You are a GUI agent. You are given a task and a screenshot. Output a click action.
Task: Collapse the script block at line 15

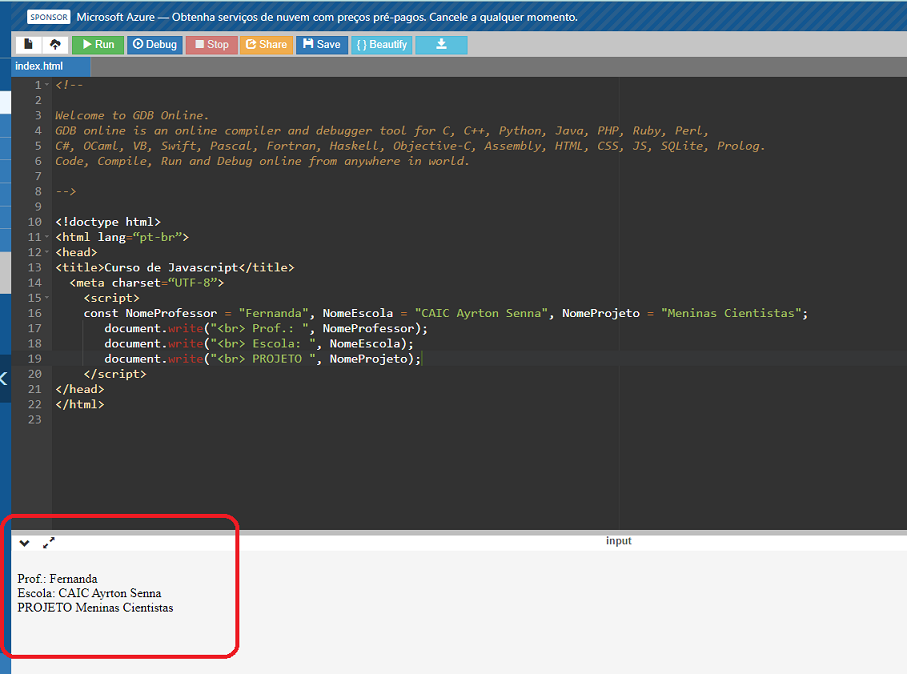coord(48,299)
